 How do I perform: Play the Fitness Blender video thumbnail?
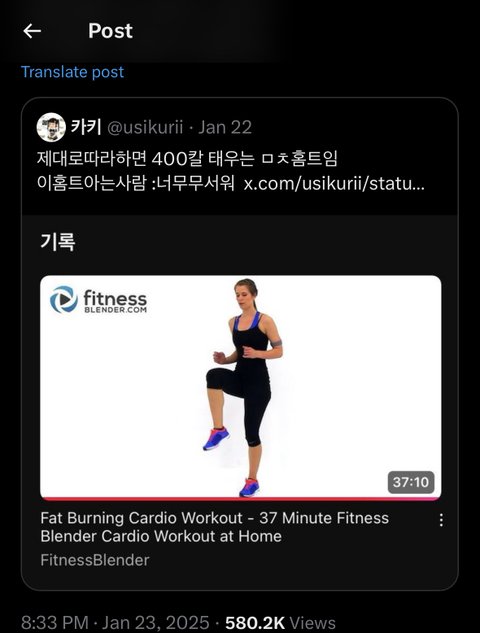[x=241, y=387]
